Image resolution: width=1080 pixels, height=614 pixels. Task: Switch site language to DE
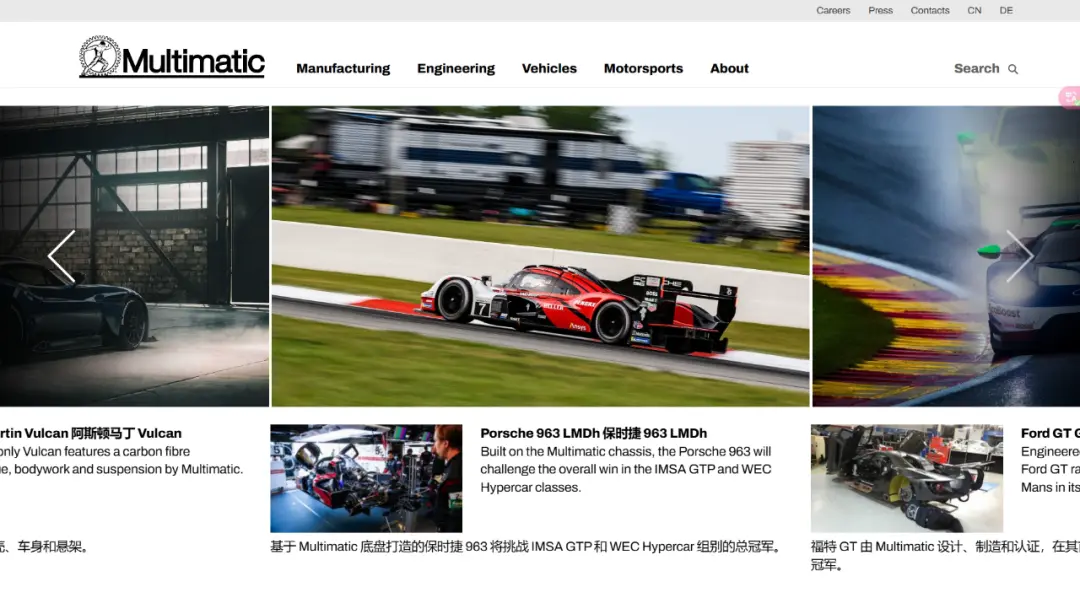click(x=1006, y=10)
